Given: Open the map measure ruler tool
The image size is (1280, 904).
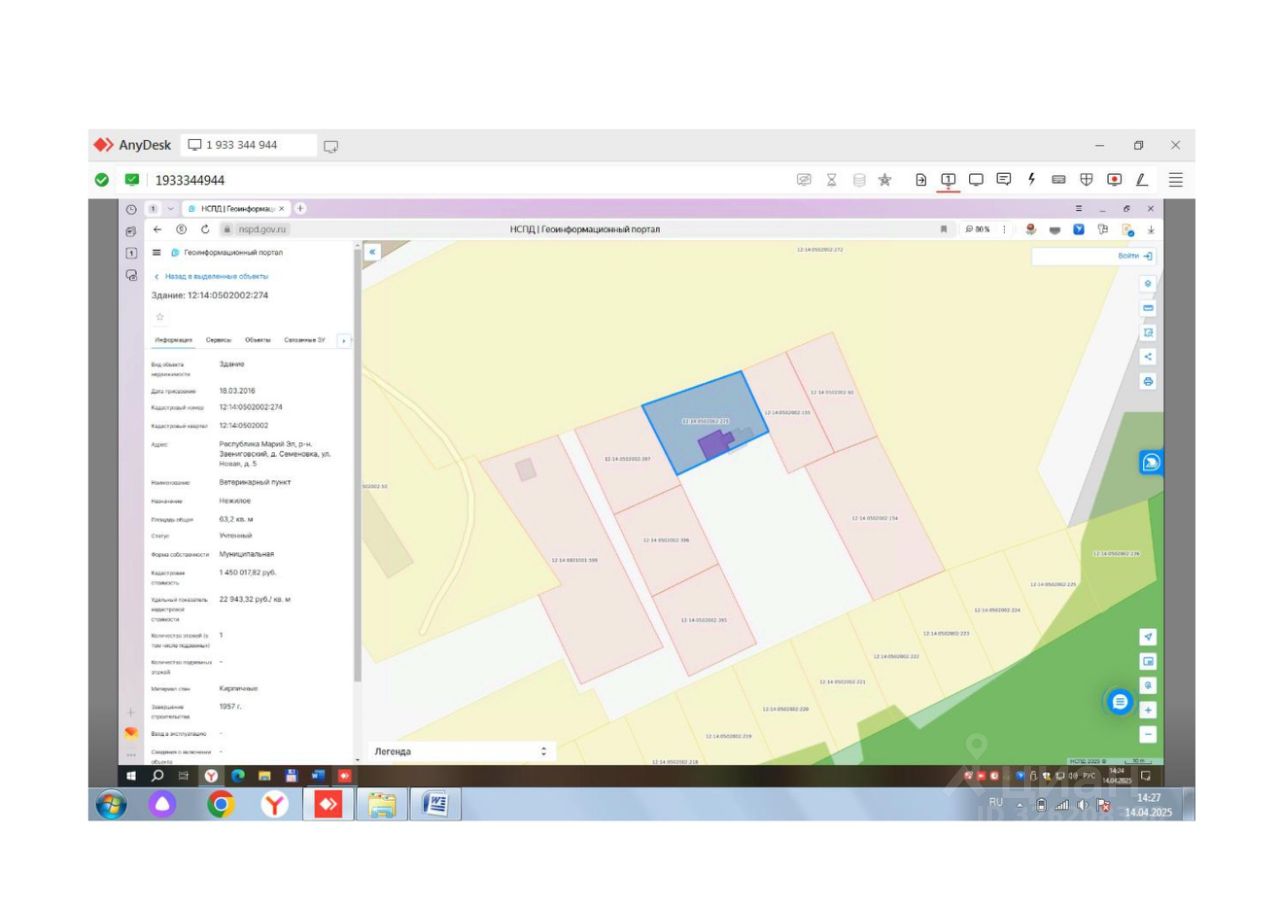Looking at the screenshot, I should pyautogui.click(x=1148, y=308).
